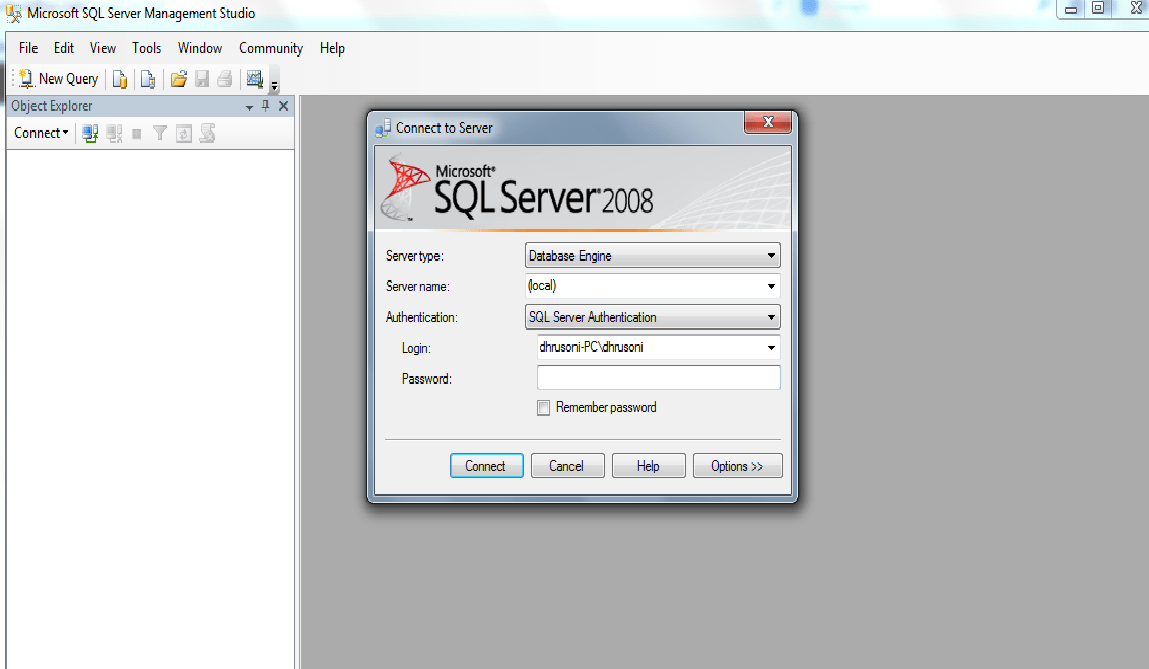Viewport: 1149px width, 669px height.
Task: Click the Connect Object Explorer icon
Action: tap(90, 132)
